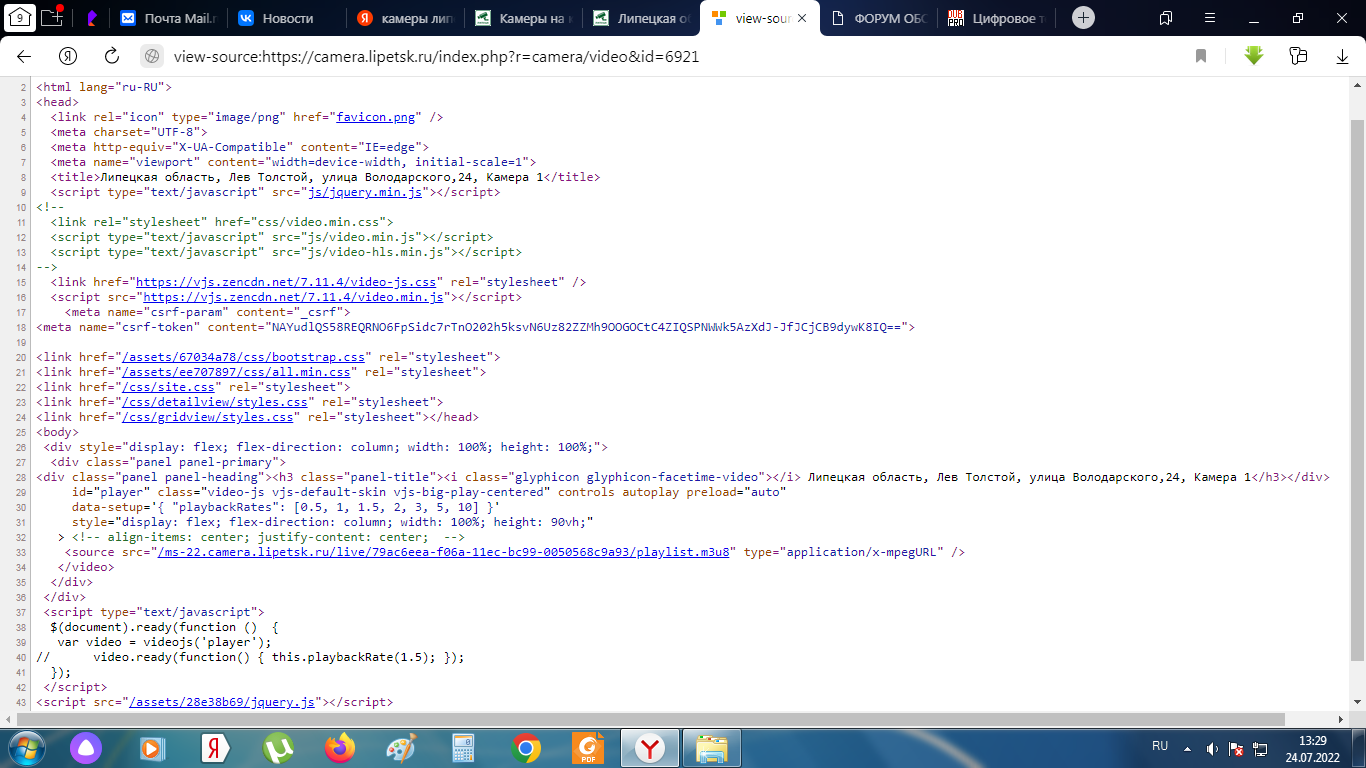Open the Windows Start menu

[x=25, y=747]
